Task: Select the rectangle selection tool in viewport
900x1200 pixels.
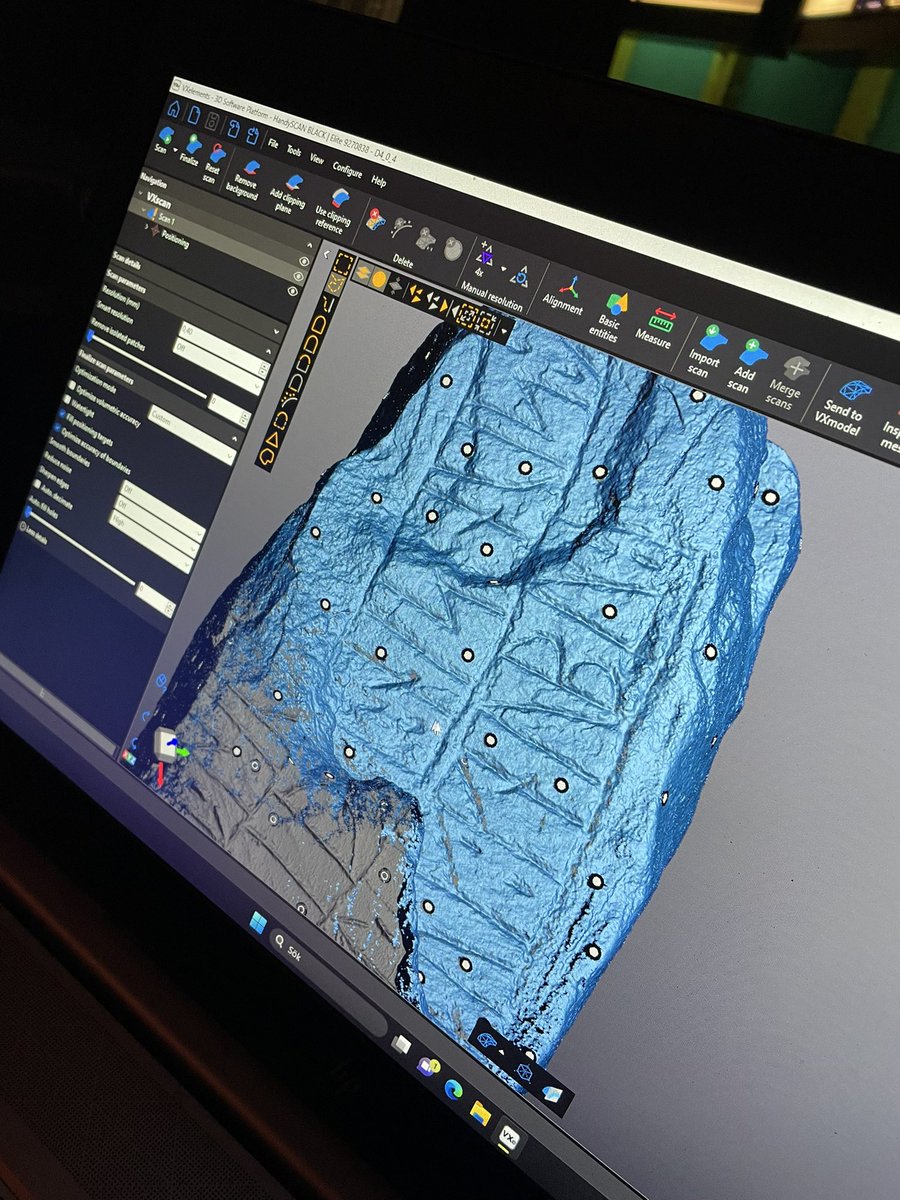Action: [x=344, y=263]
